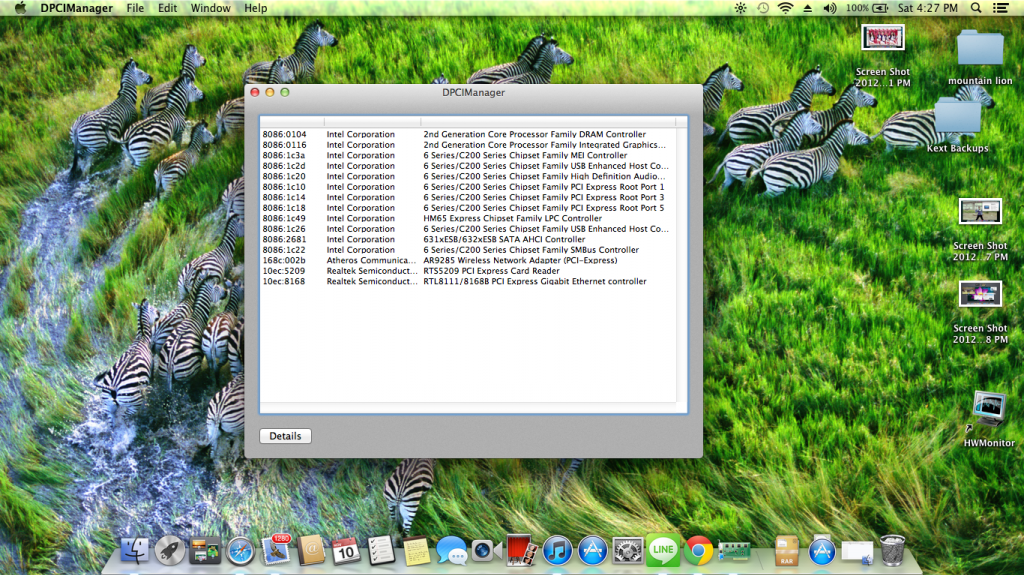The image size is (1024, 575).
Task: Open Trash in the dock
Action: pyautogui.click(x=892, y=550)
